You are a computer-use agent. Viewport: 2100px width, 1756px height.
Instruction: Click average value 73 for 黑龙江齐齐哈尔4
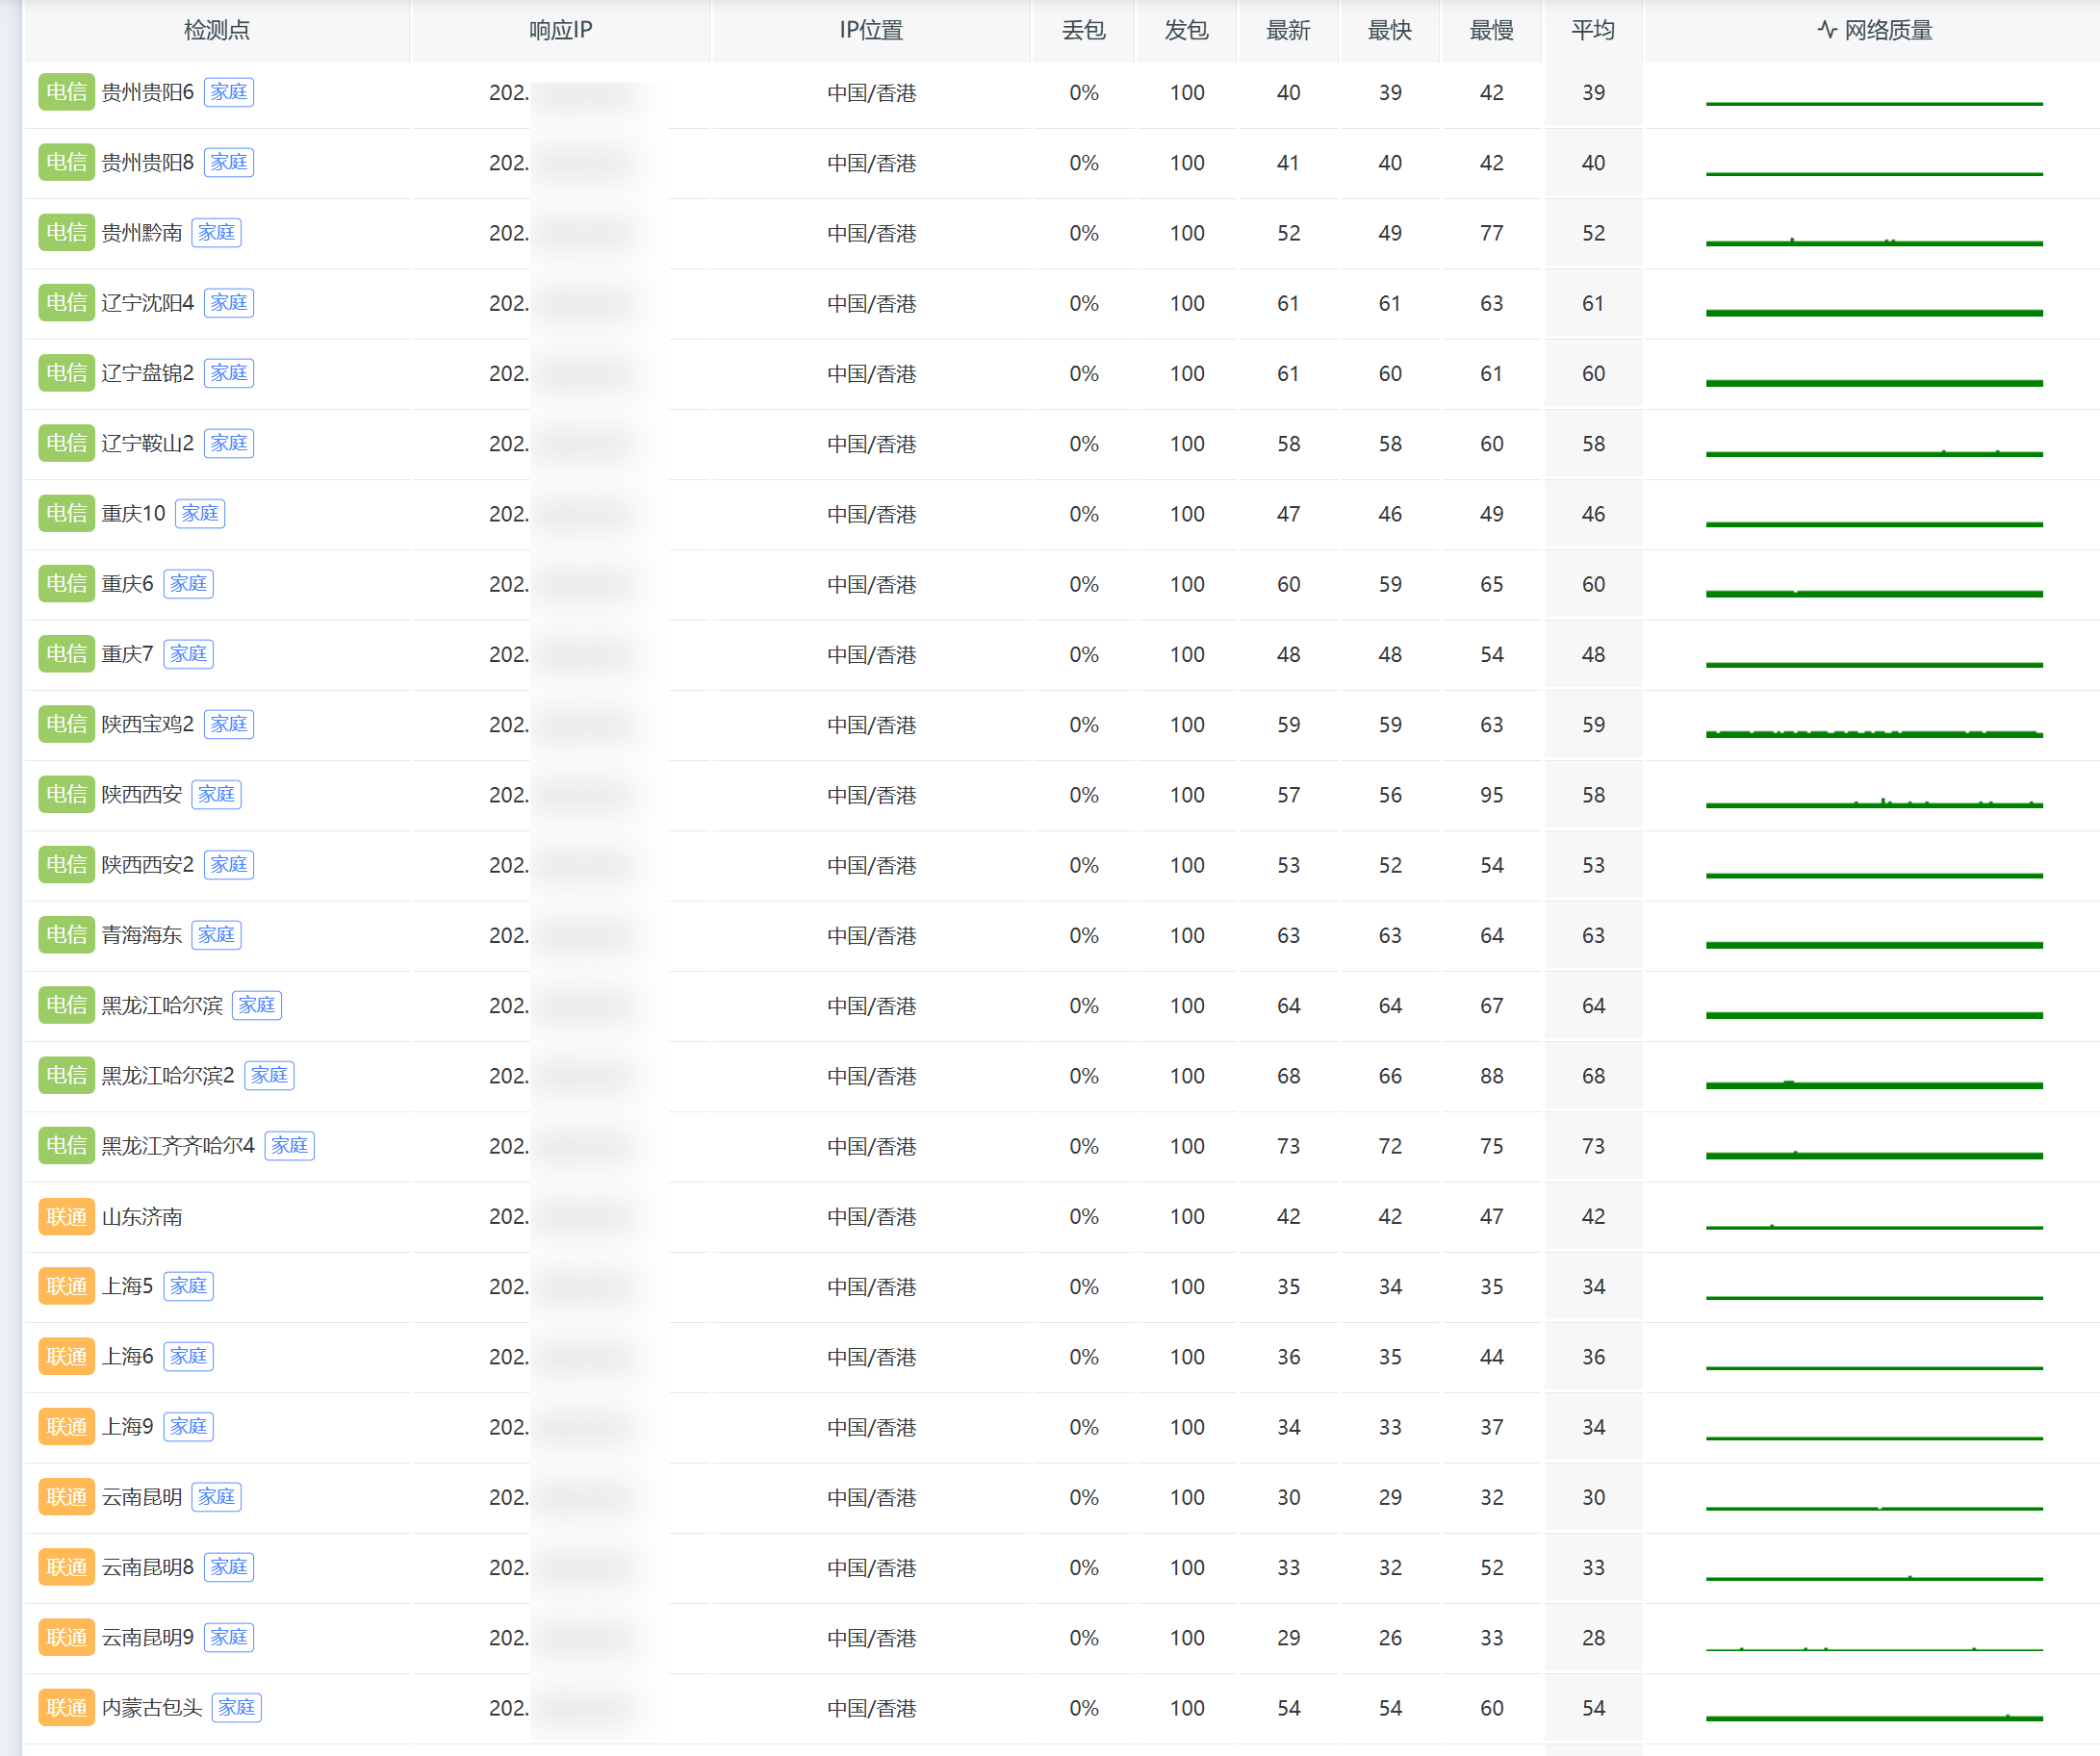coord(1593,1146)
